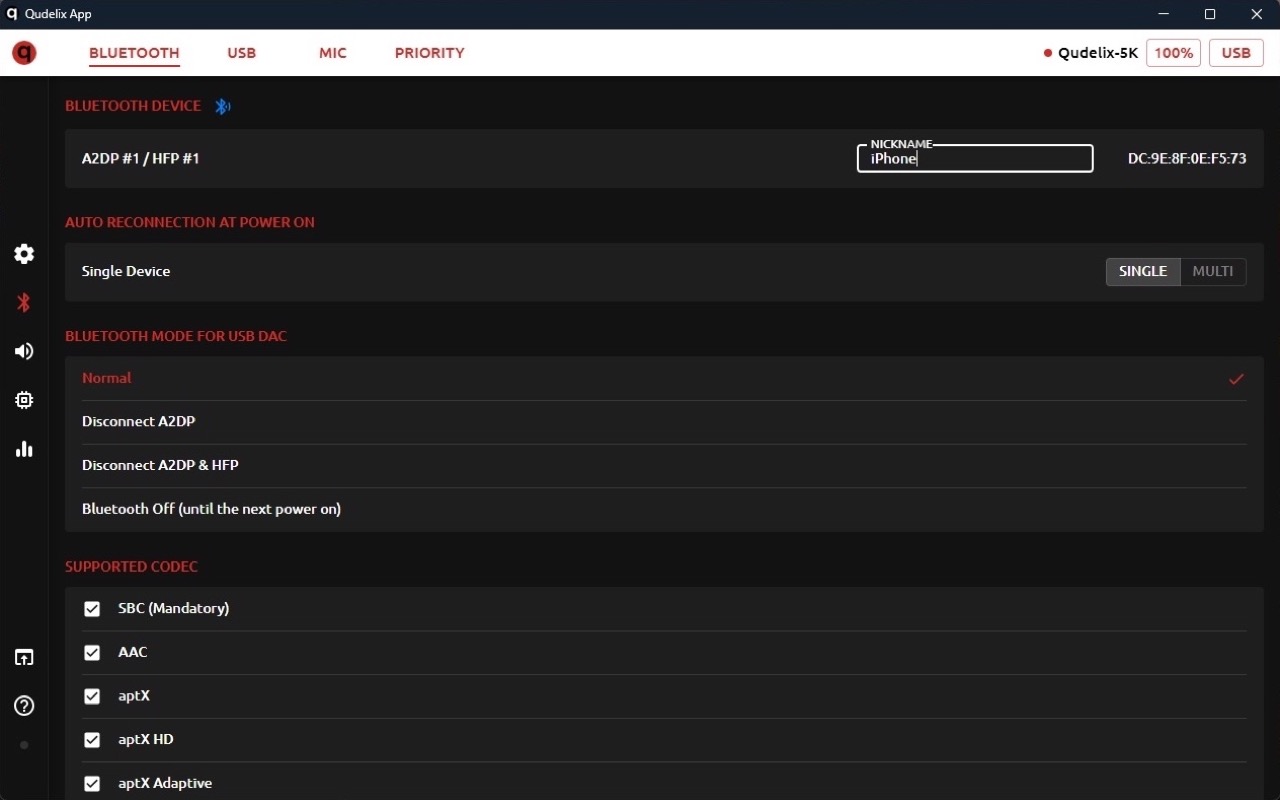Click the blue Bluetooth device status icon
Screen dimensions: 1280x800
tap(223, 106)
